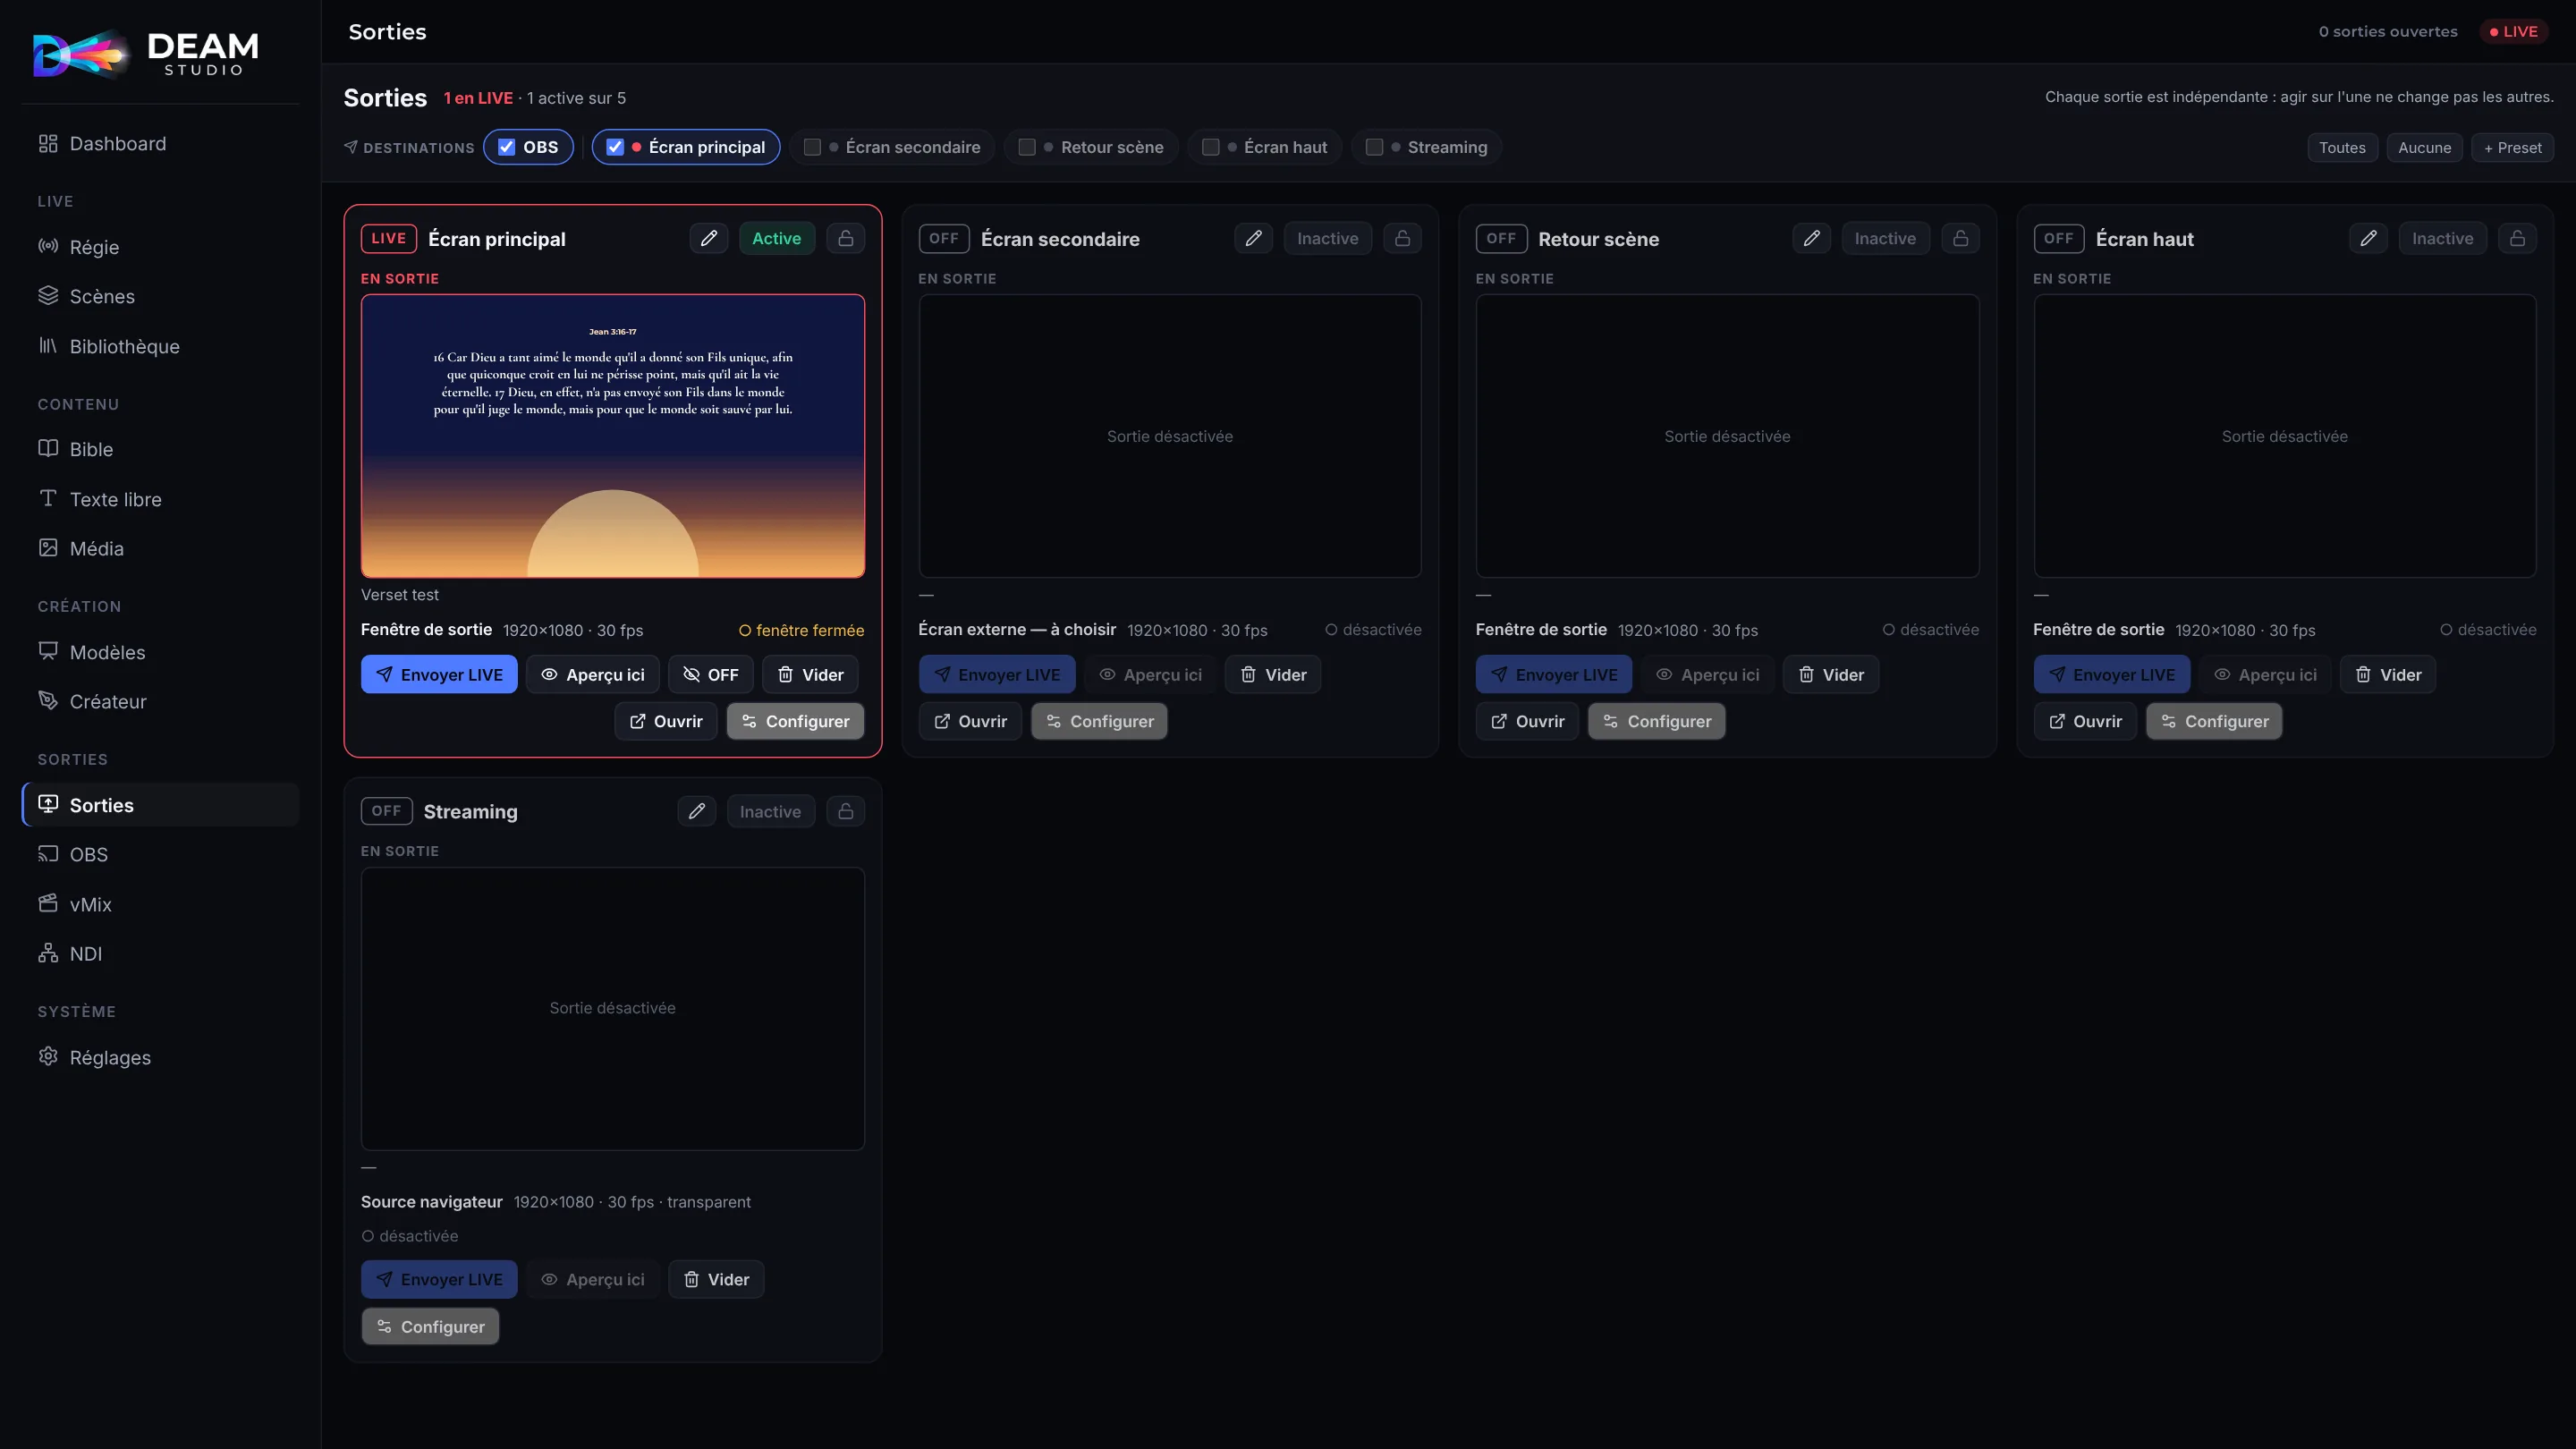
Task: Open the Bible content page
Action: point(160,449)
